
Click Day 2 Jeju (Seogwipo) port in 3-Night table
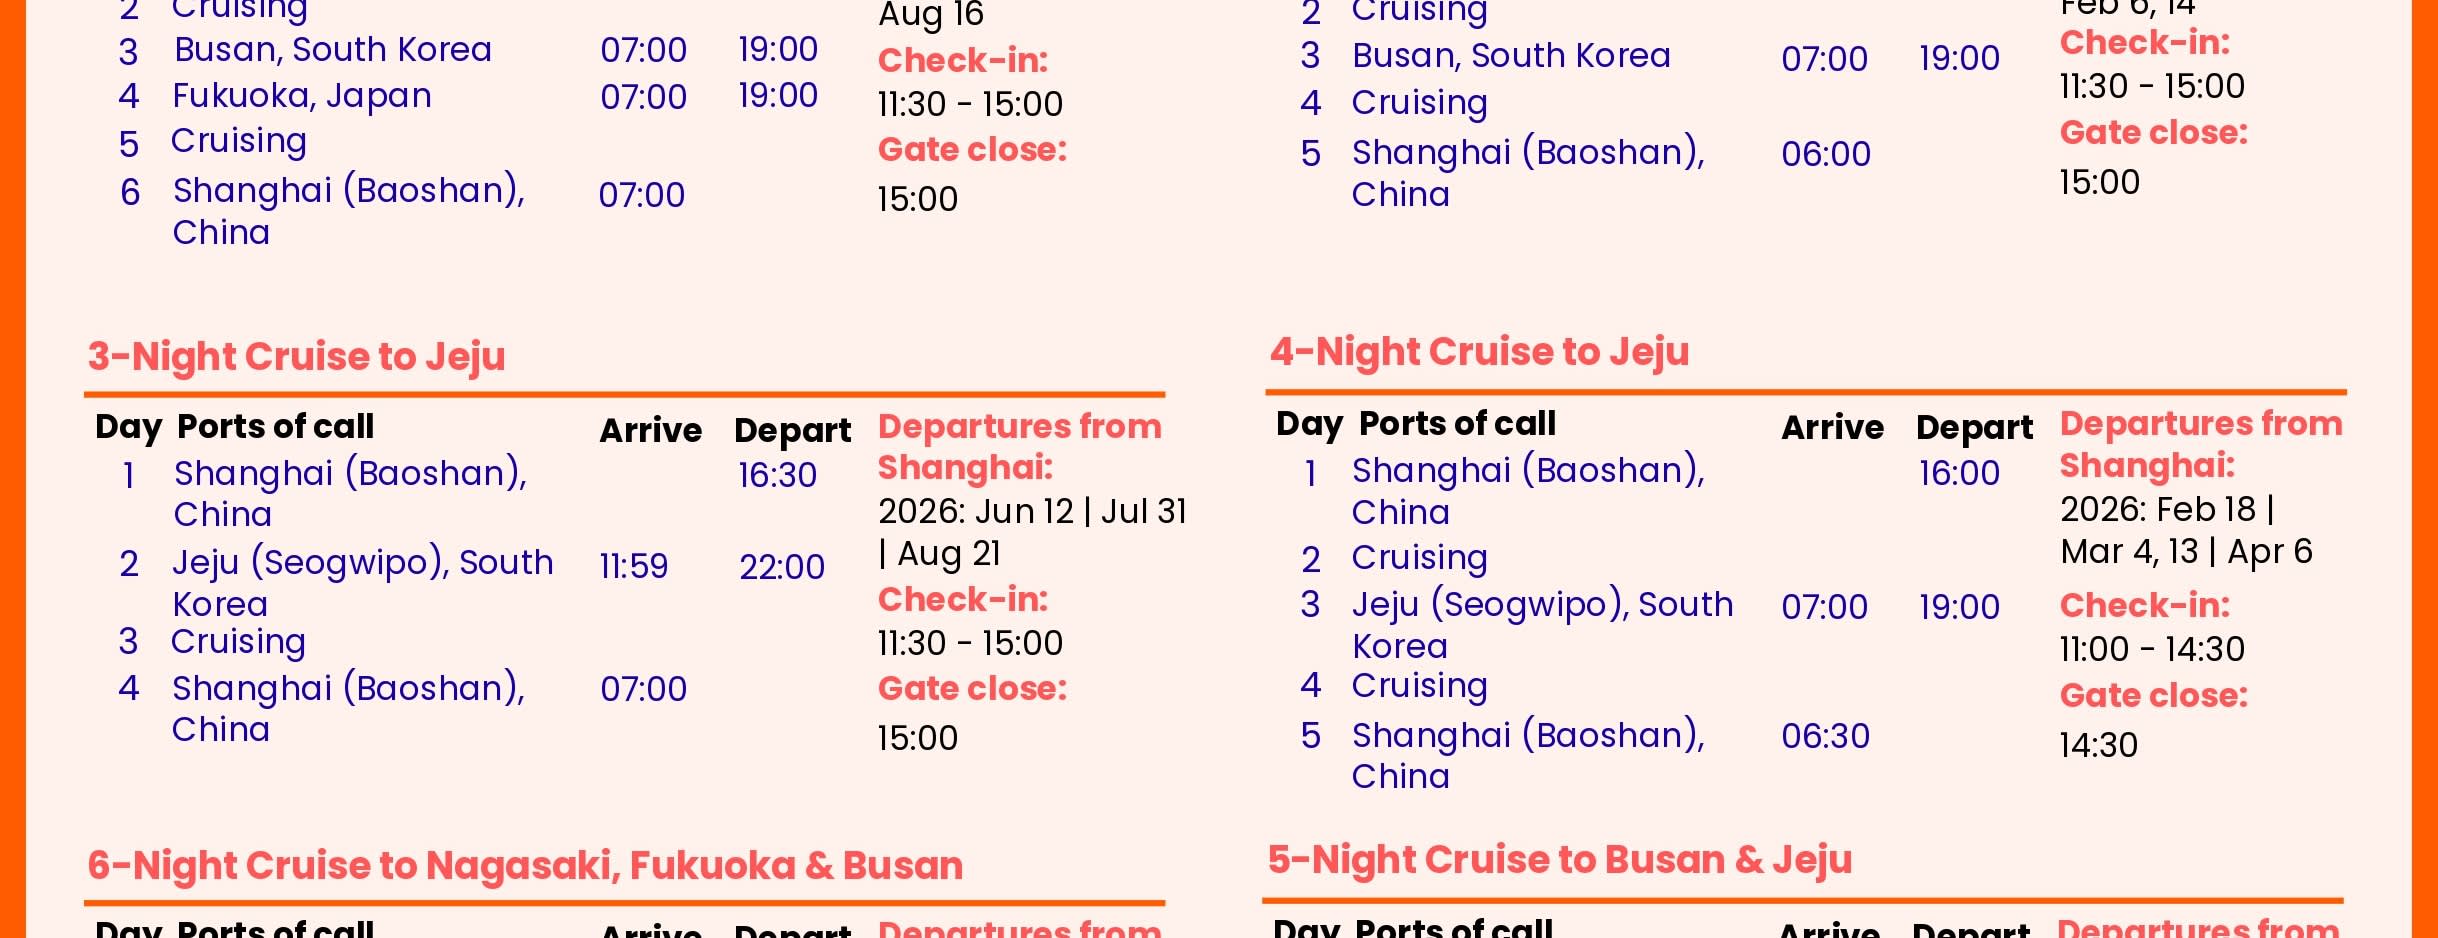(x=362, y=563)
